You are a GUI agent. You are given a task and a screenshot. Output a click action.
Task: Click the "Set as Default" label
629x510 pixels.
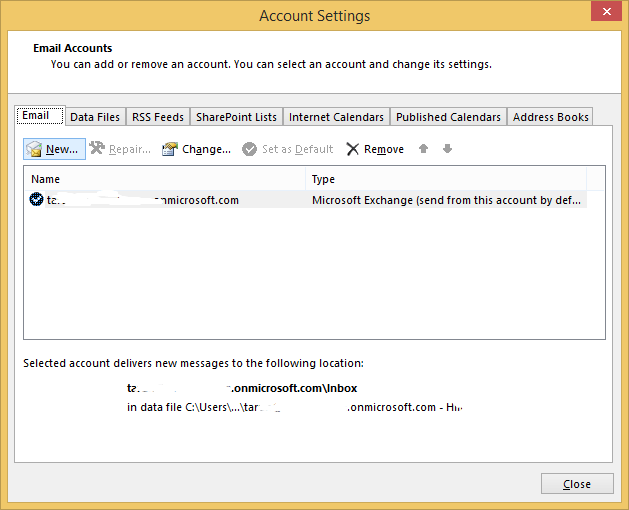298,149
